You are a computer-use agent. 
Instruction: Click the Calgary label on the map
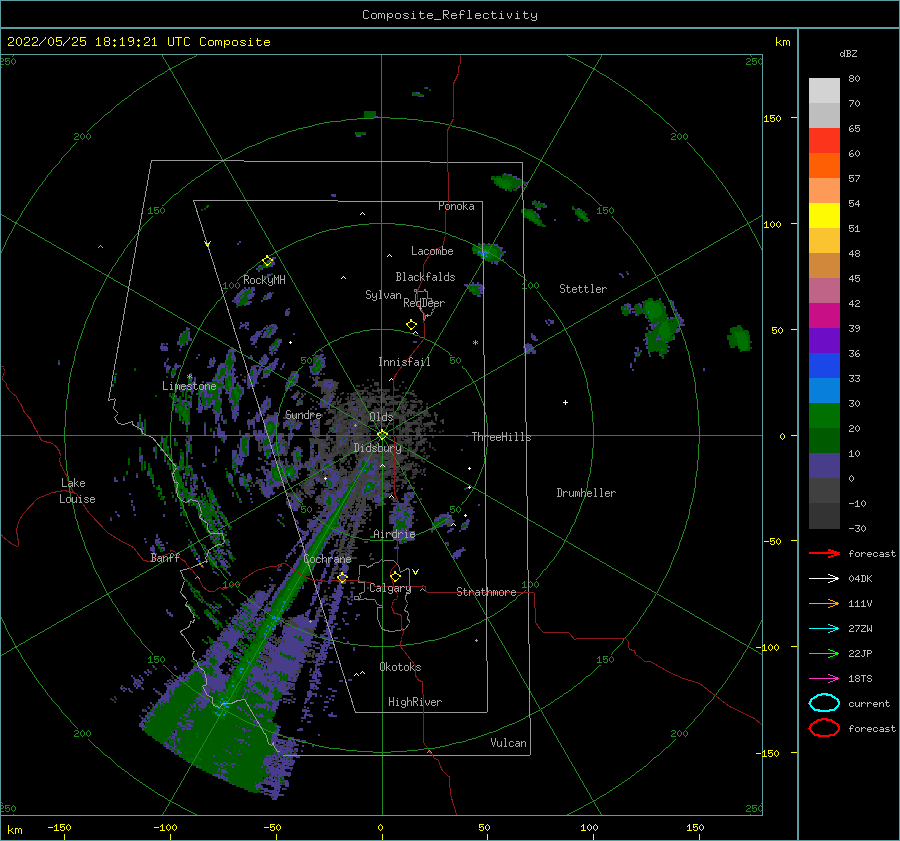[x=390, y=588]
